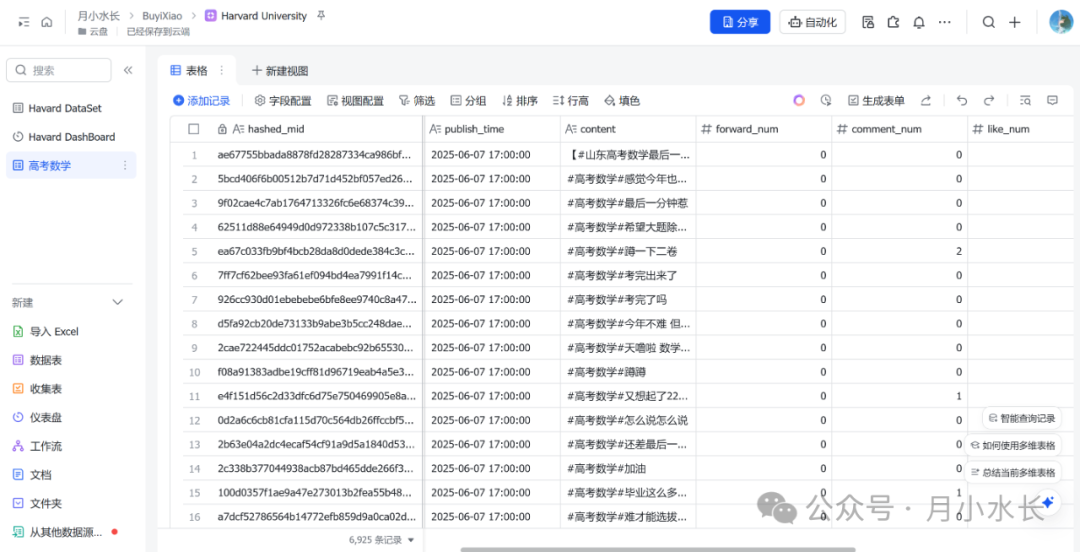Open the plugin puzzle-piece icon
This screenshot has height=552, width=1080.
893,22
